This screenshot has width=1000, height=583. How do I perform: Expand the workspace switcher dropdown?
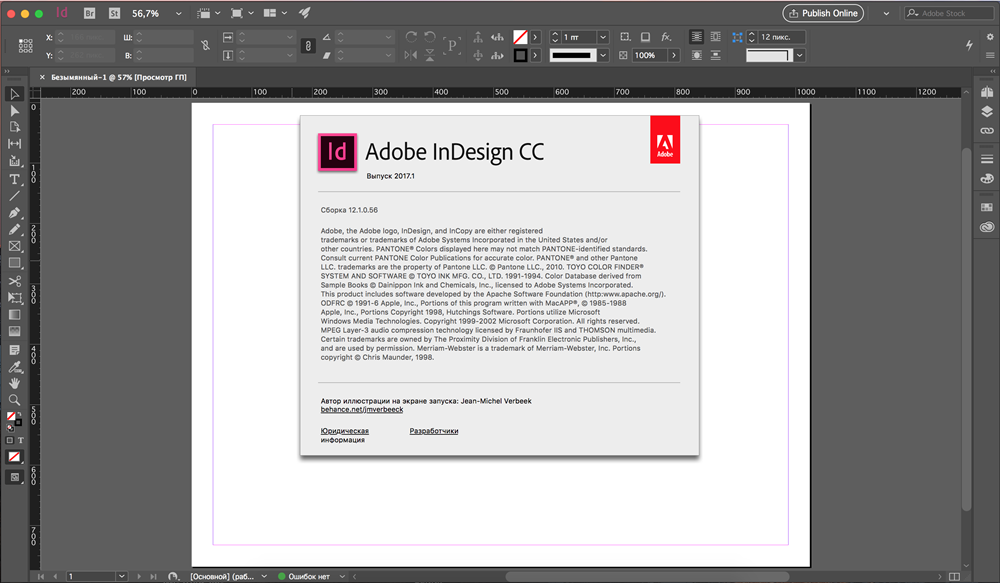pos(886,13)
